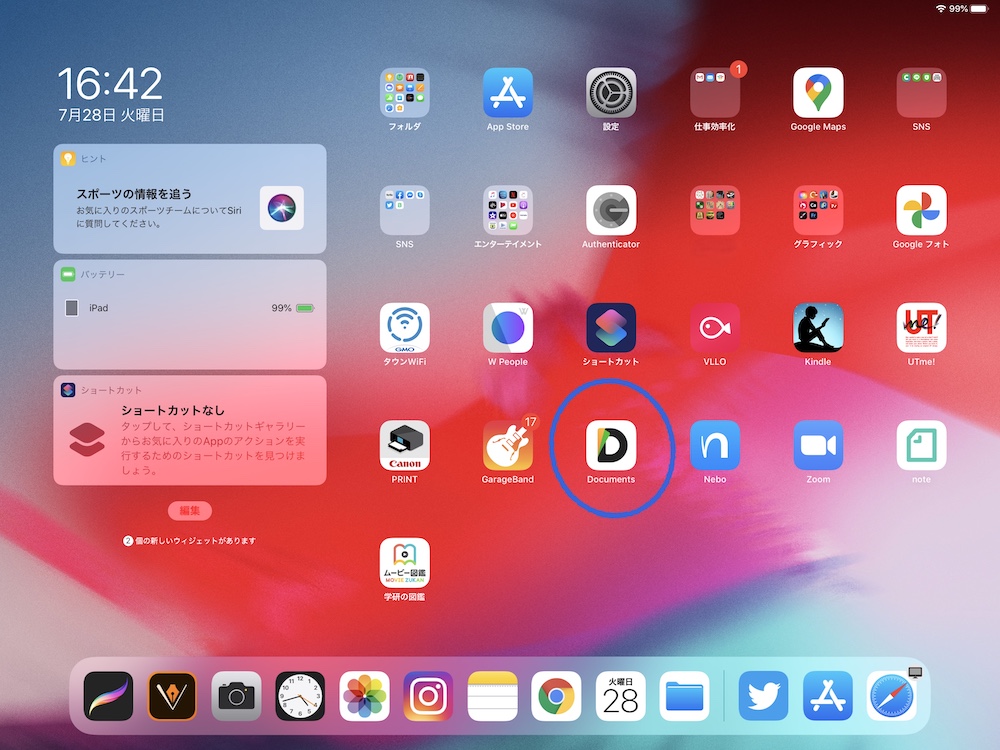The image size is (1000, 750).
Task: Launch the Authenticator app
Action: click(611, 210)
